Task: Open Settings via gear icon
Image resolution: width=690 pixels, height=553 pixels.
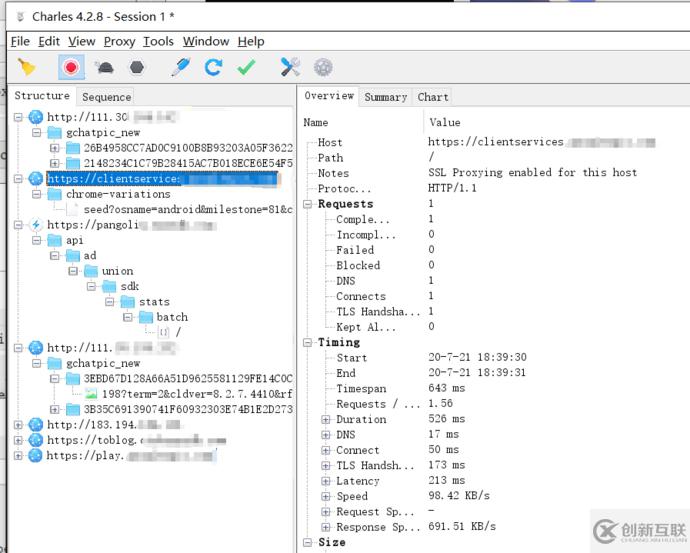Action: click(323, 67)
